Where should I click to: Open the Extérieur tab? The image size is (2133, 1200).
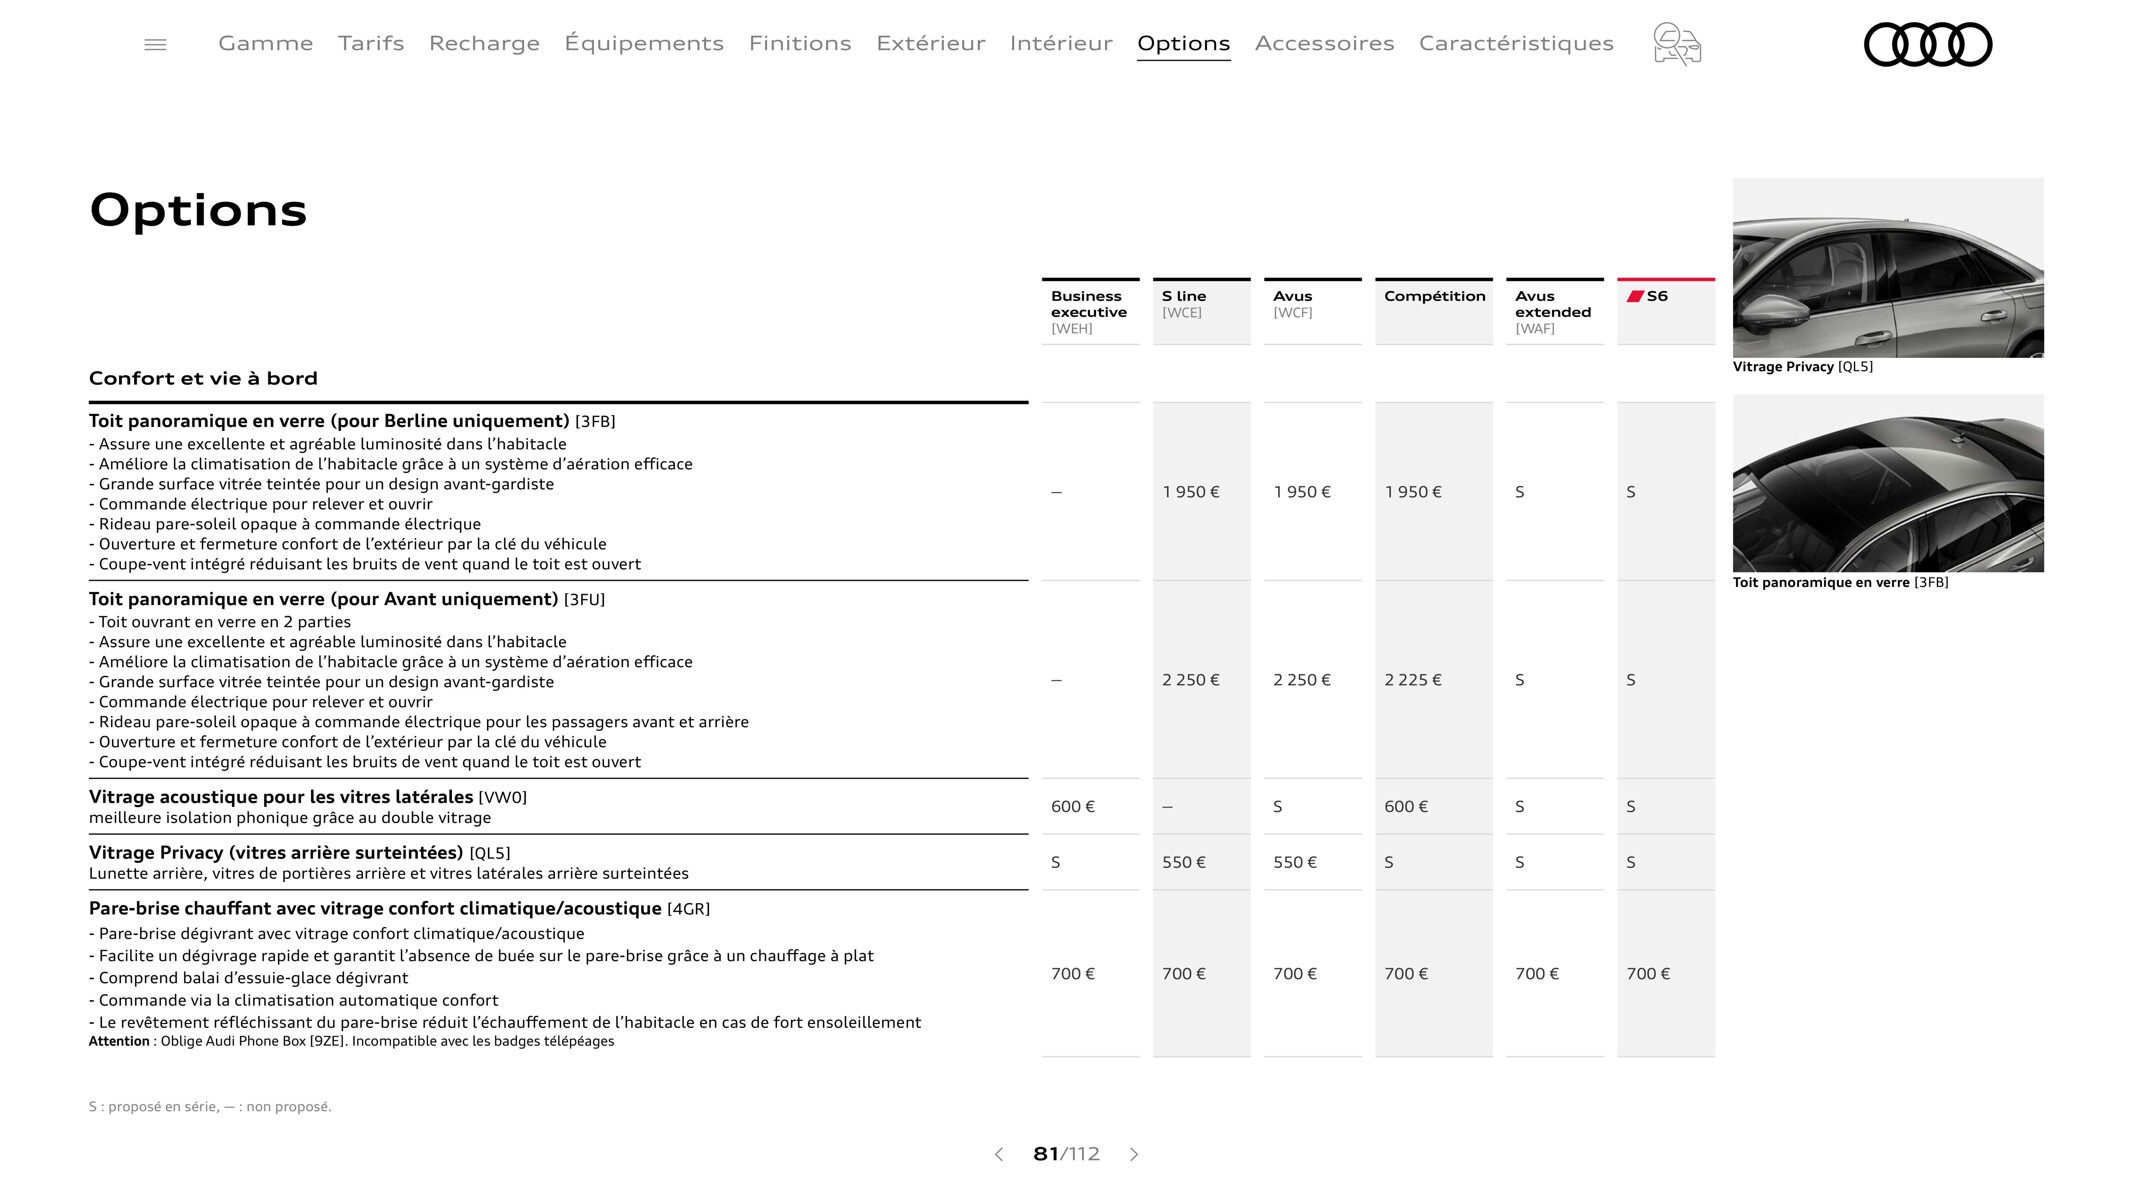pos(931,43)
